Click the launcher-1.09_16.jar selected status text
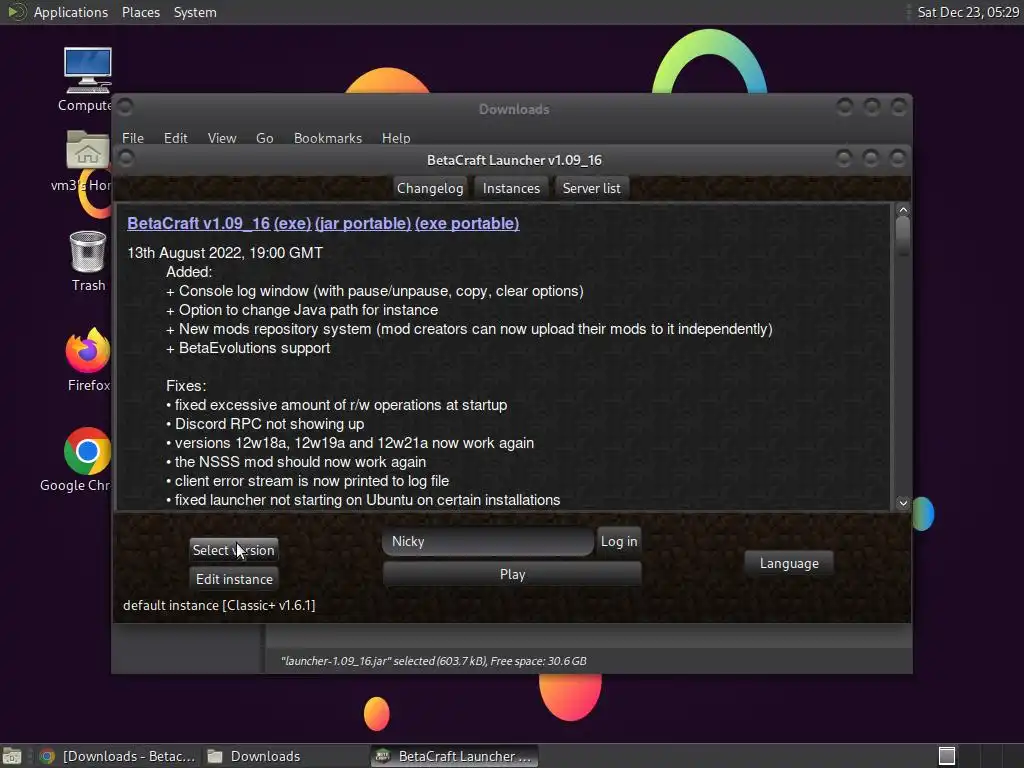This screenshot has height=768, width=1024. (x=434, y=661)
